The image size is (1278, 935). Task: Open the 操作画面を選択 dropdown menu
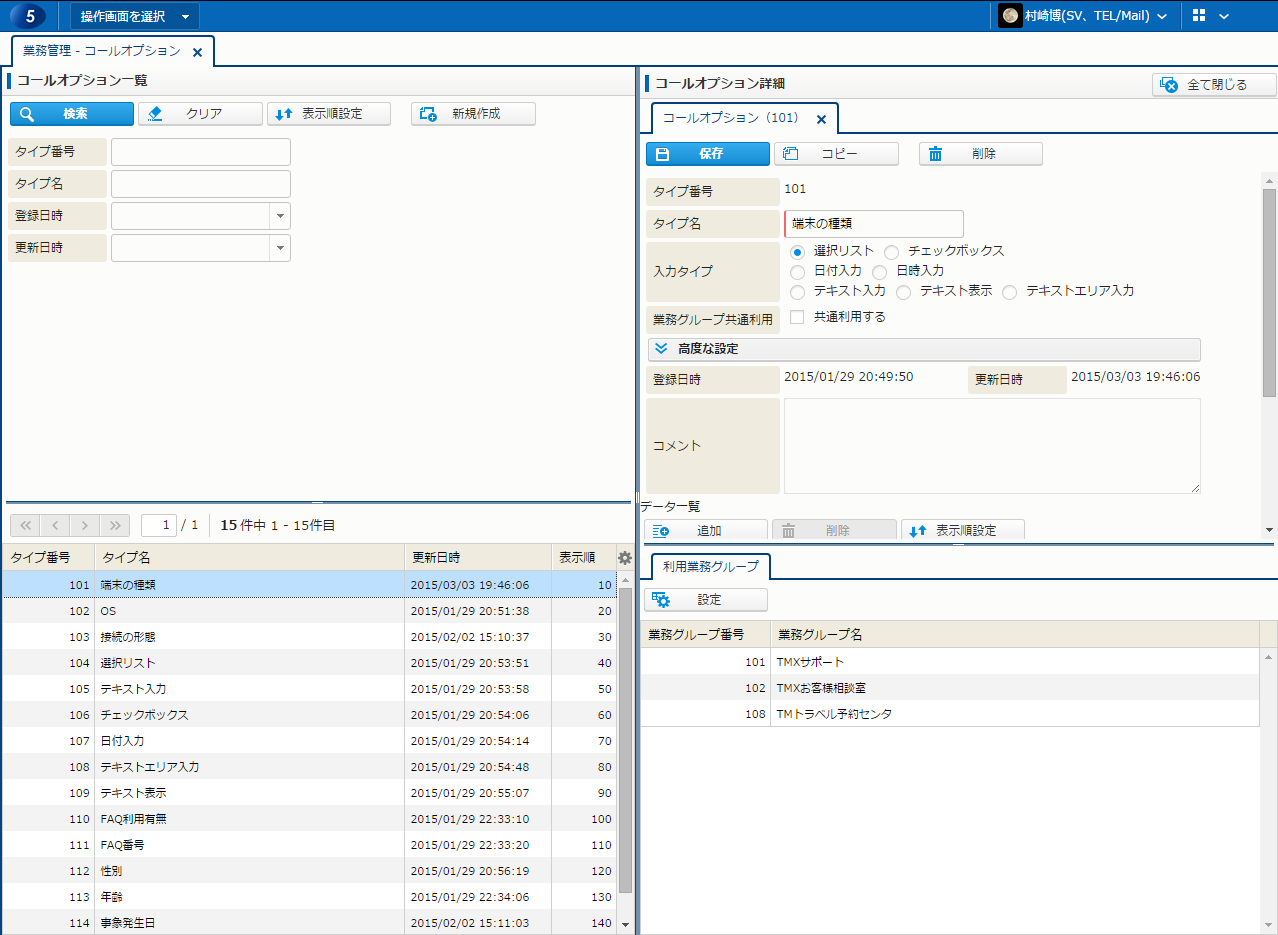(x=135, y=16)
